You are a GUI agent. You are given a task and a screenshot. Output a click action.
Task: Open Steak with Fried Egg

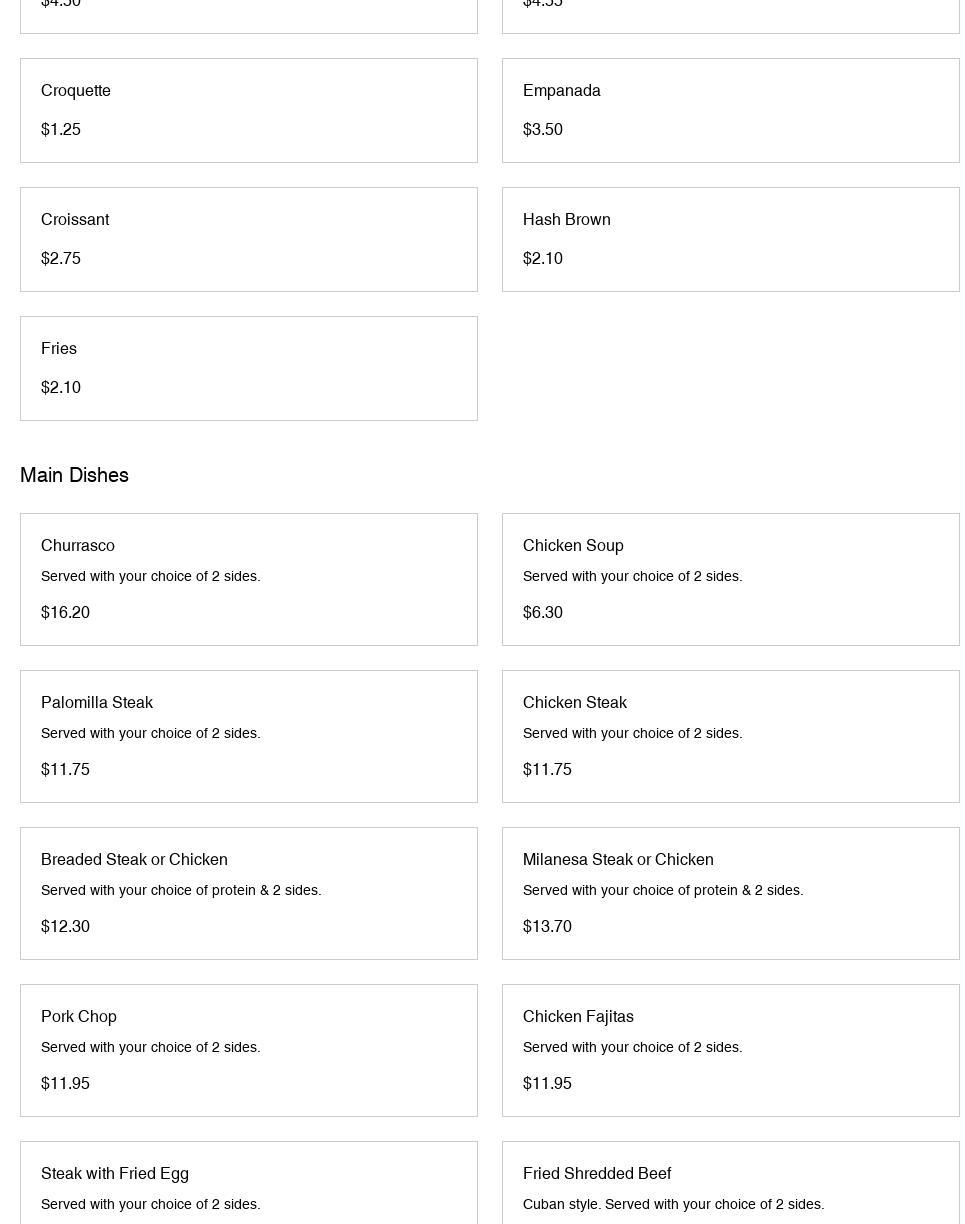point(248,1185)
